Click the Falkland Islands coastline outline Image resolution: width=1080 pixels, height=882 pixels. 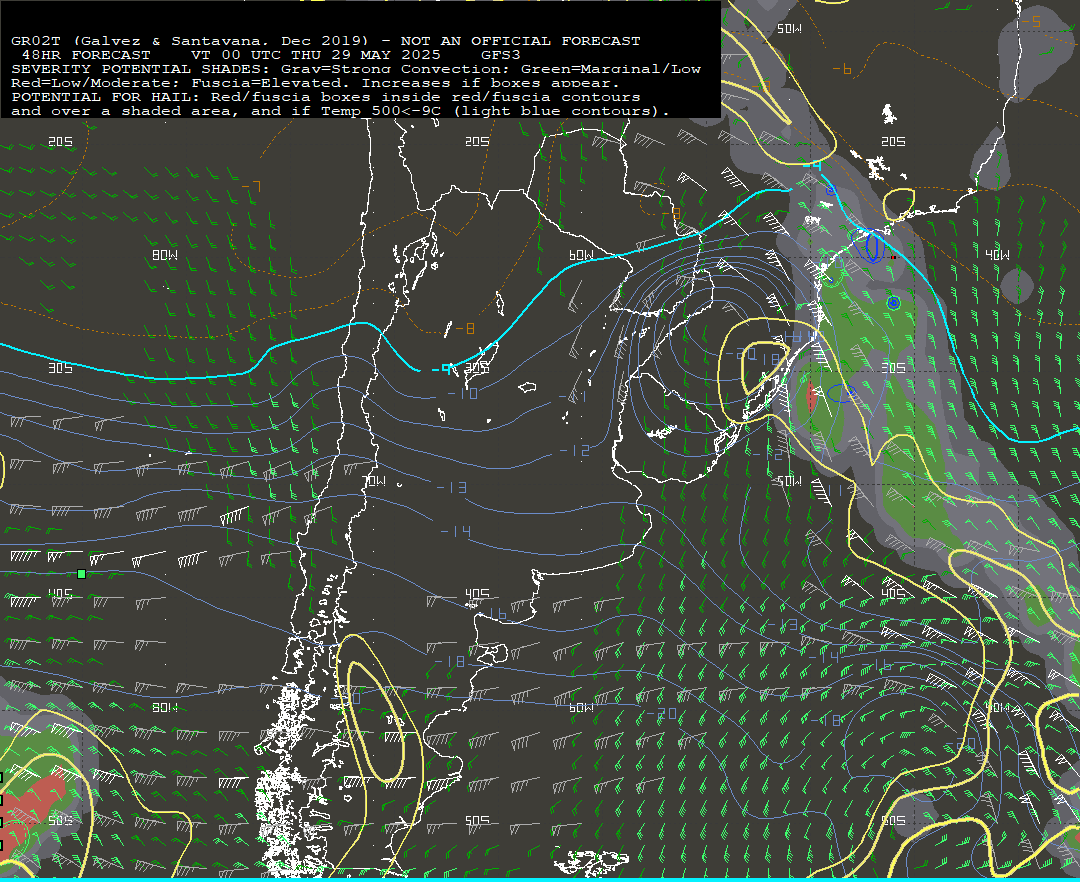591,861
